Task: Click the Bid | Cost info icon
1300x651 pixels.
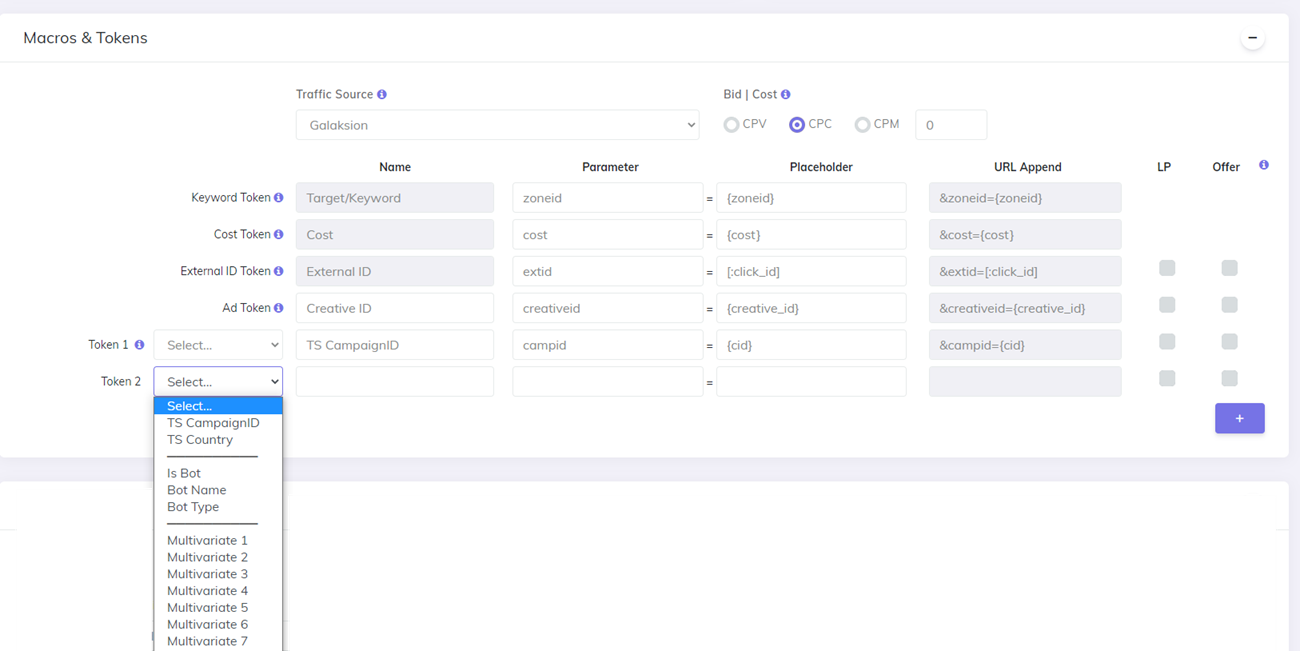Action: click(x=786, y=95)
